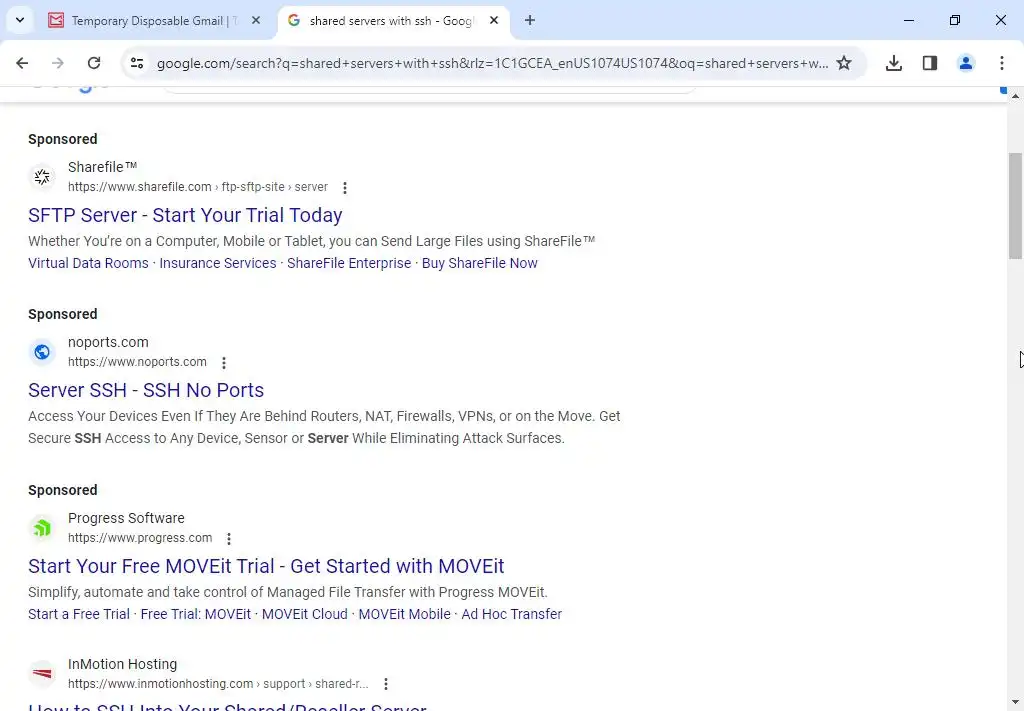
Task: Open How to SSH Into Your Shared/Reseller Server
Action: click(x=227, y=706)
